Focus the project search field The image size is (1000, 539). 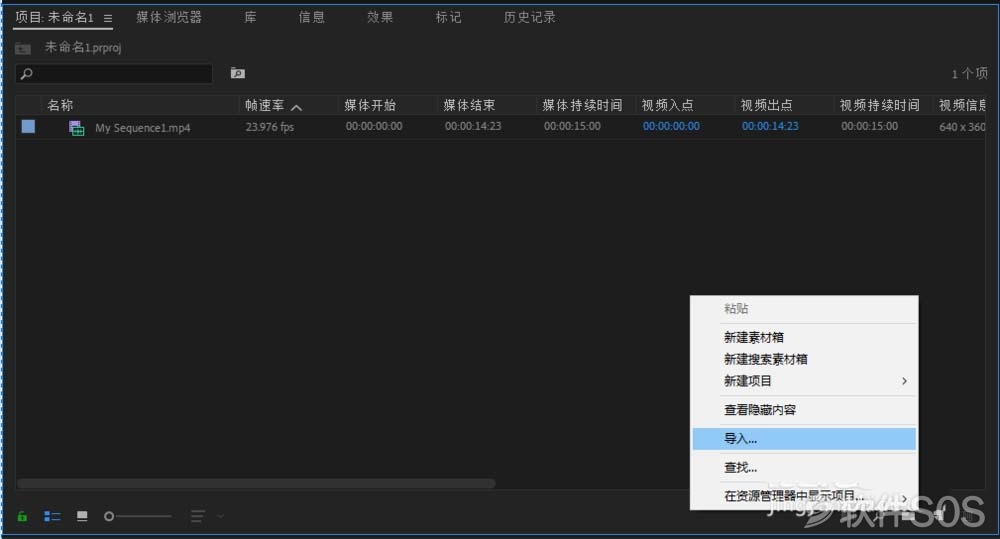coord(114,74)
